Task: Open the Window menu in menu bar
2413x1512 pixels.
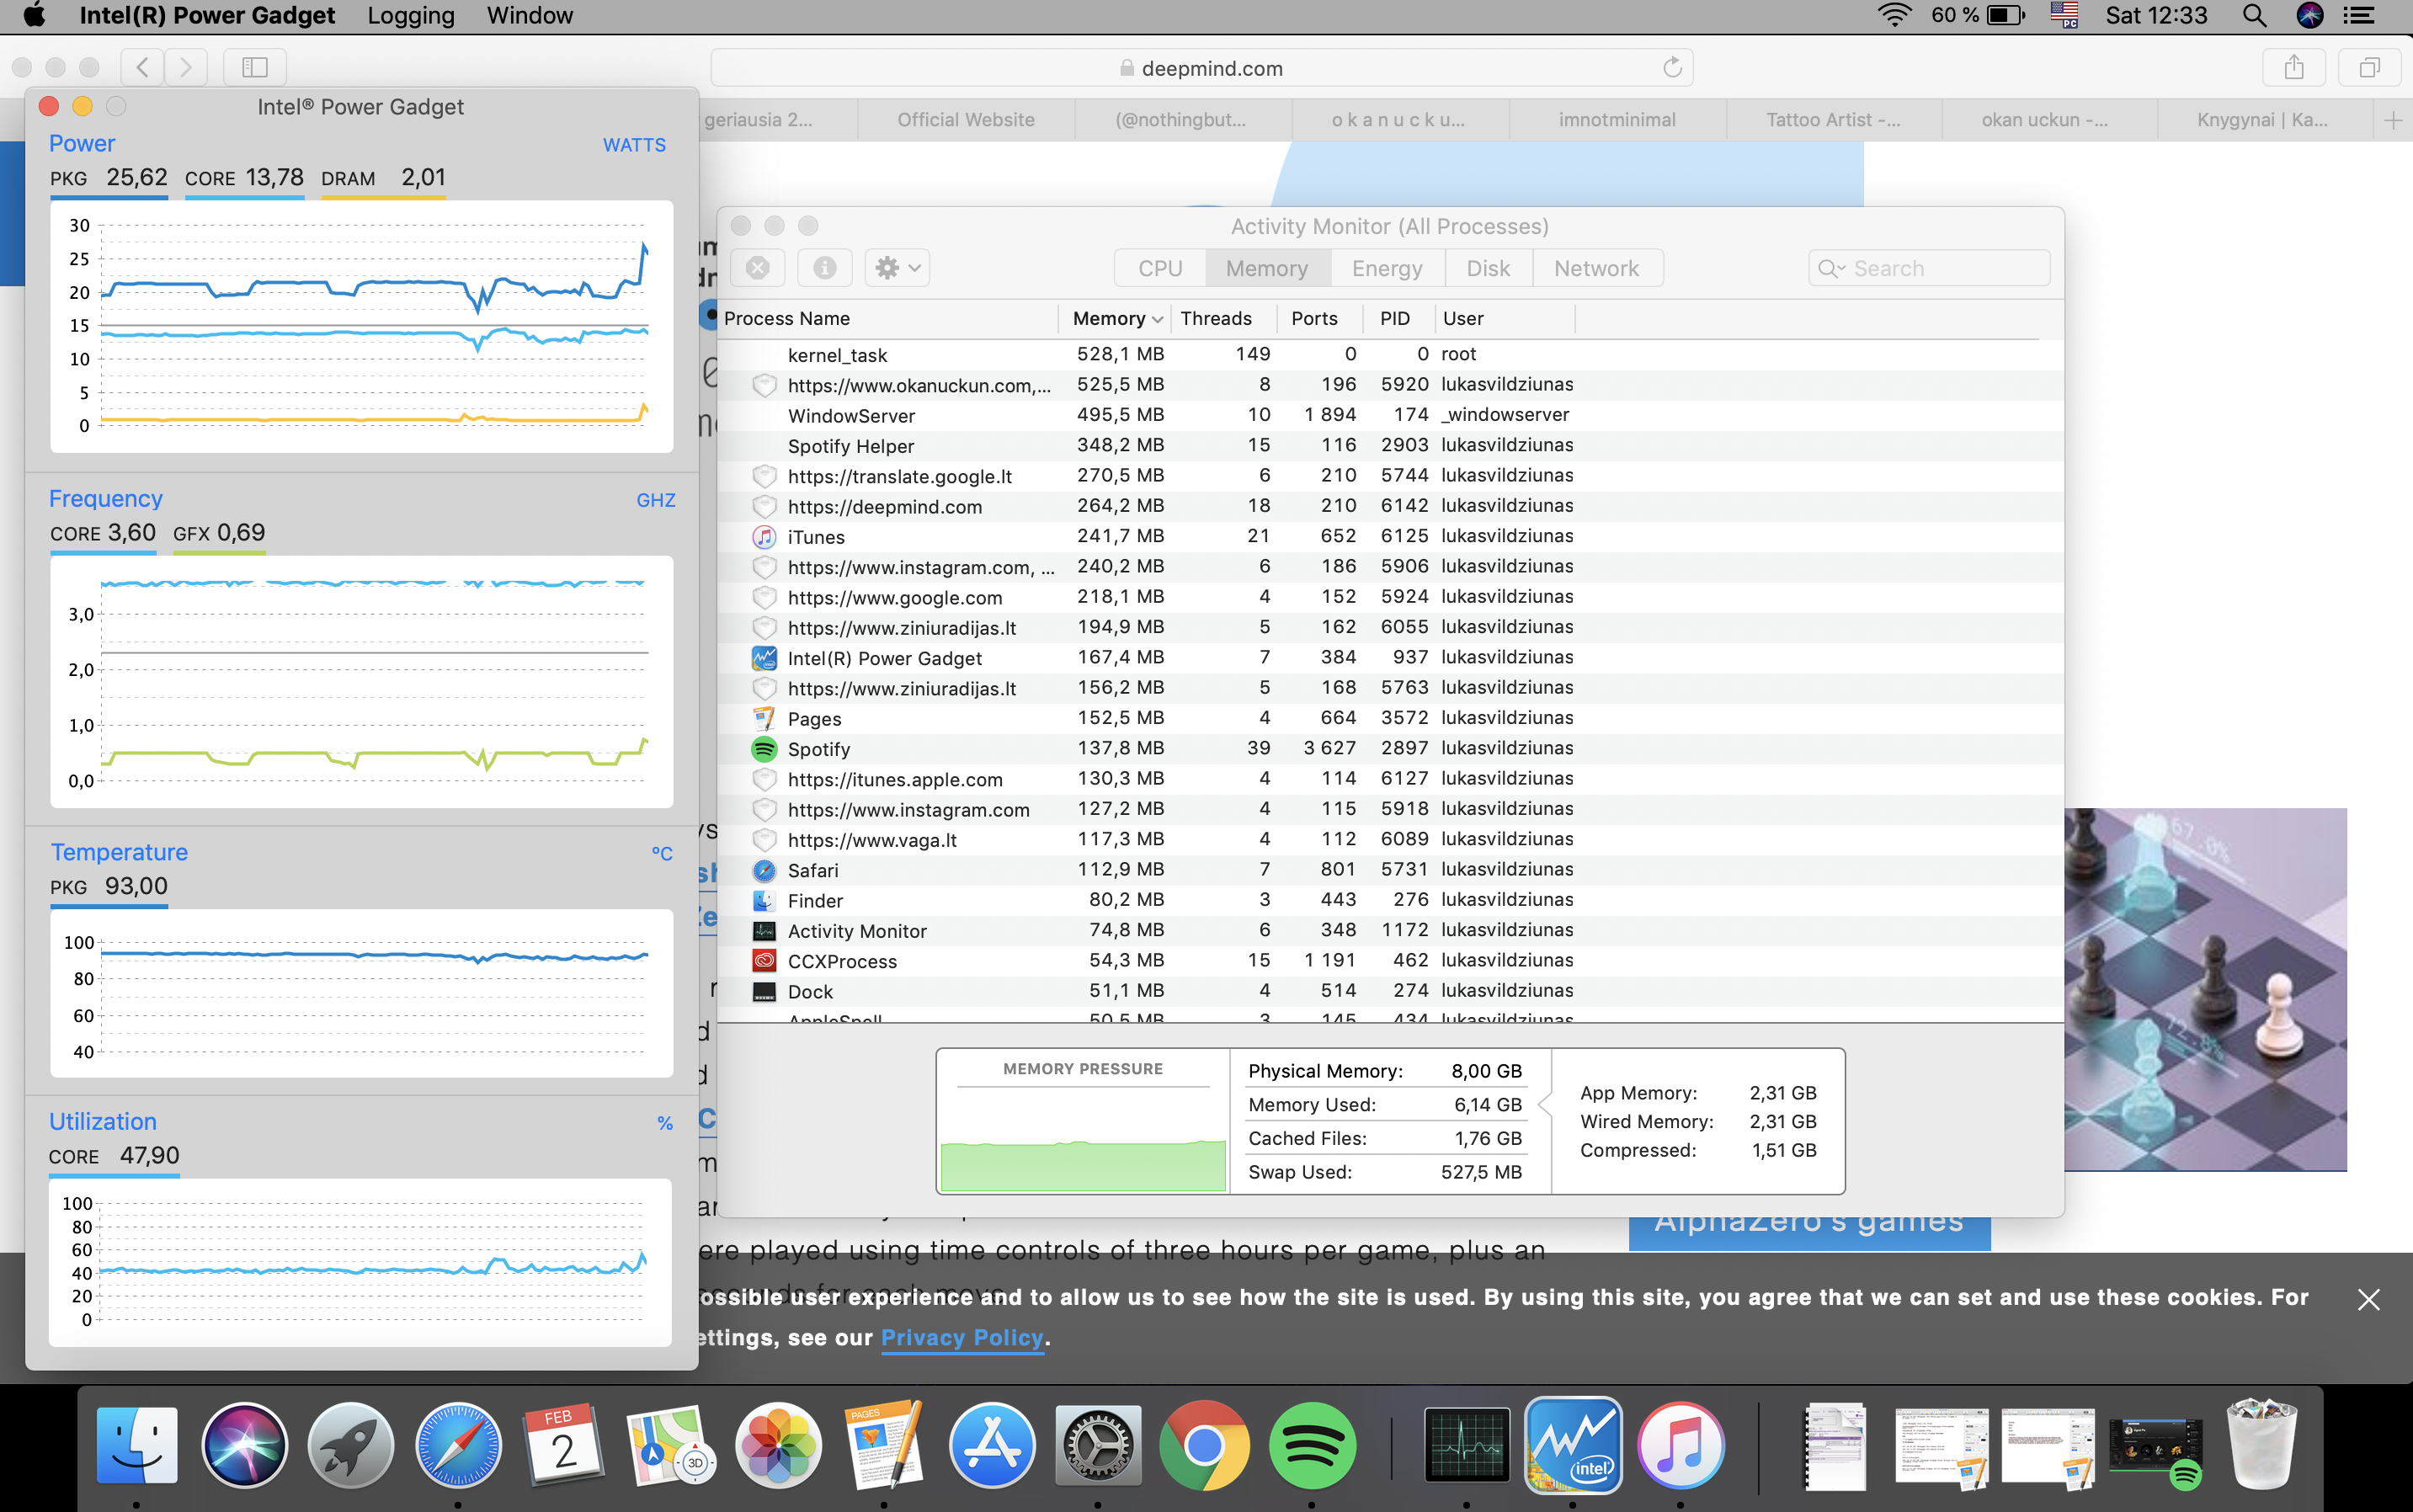Action: [529, 15]
